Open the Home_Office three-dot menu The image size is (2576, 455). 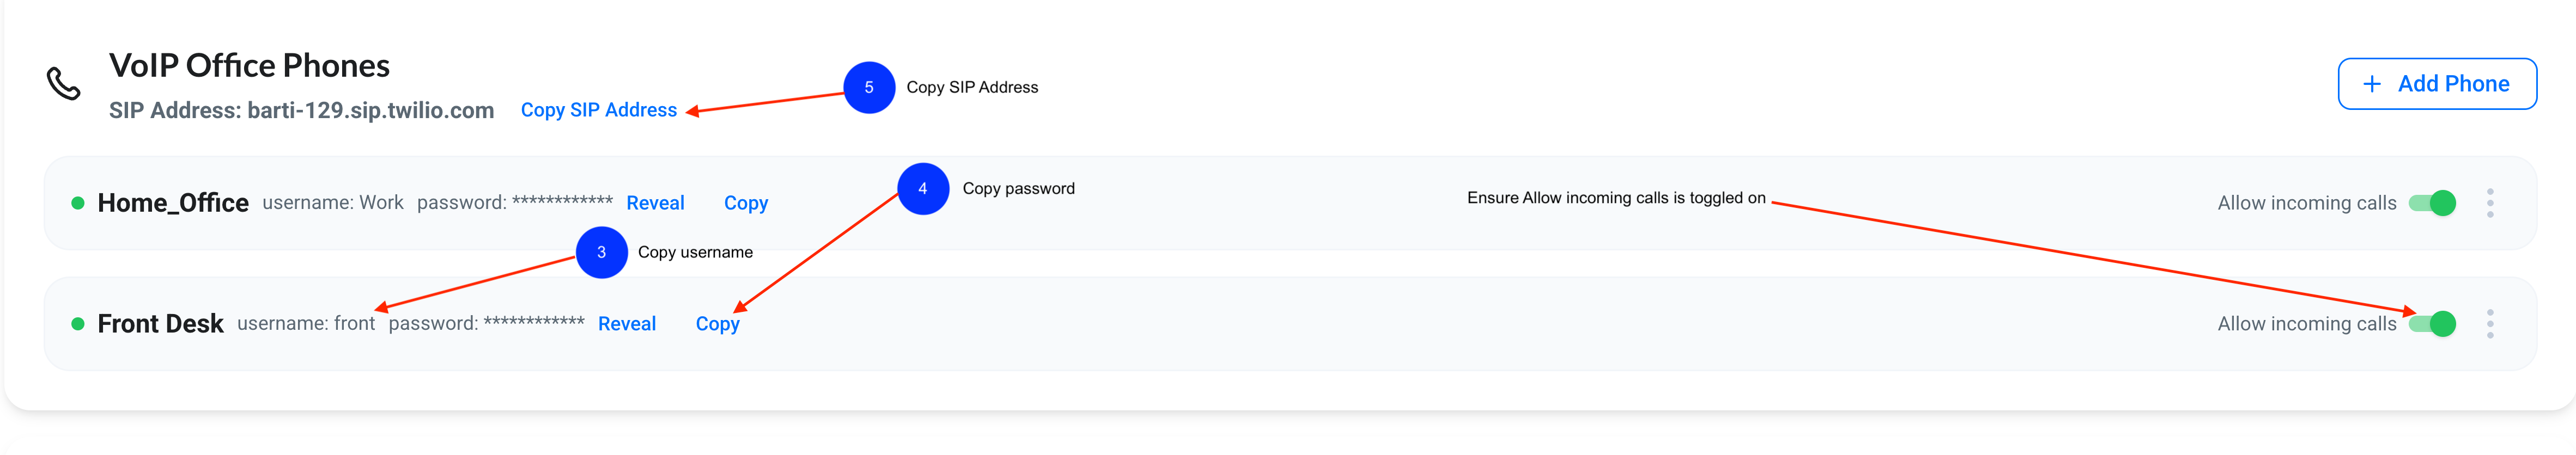(x=2490, y=203)
